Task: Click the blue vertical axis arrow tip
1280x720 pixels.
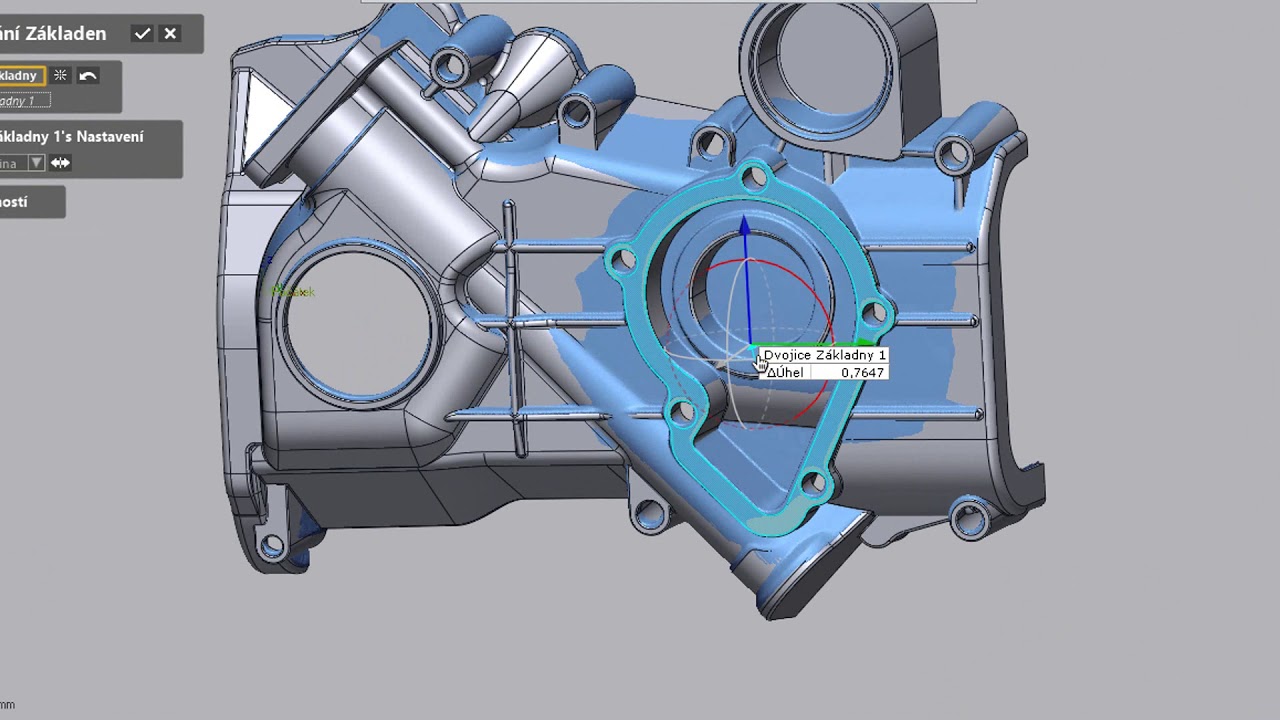Action: click(744, 225)
